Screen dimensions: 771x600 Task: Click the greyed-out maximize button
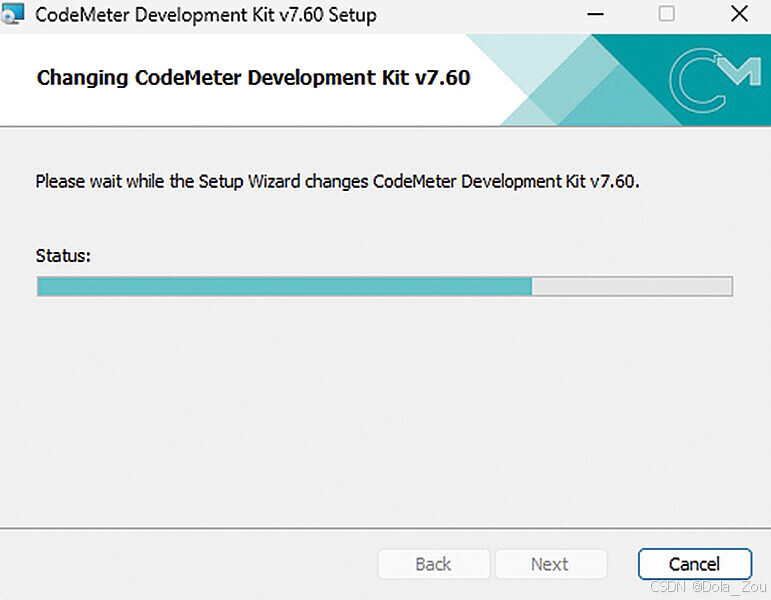tap(666, 14)
